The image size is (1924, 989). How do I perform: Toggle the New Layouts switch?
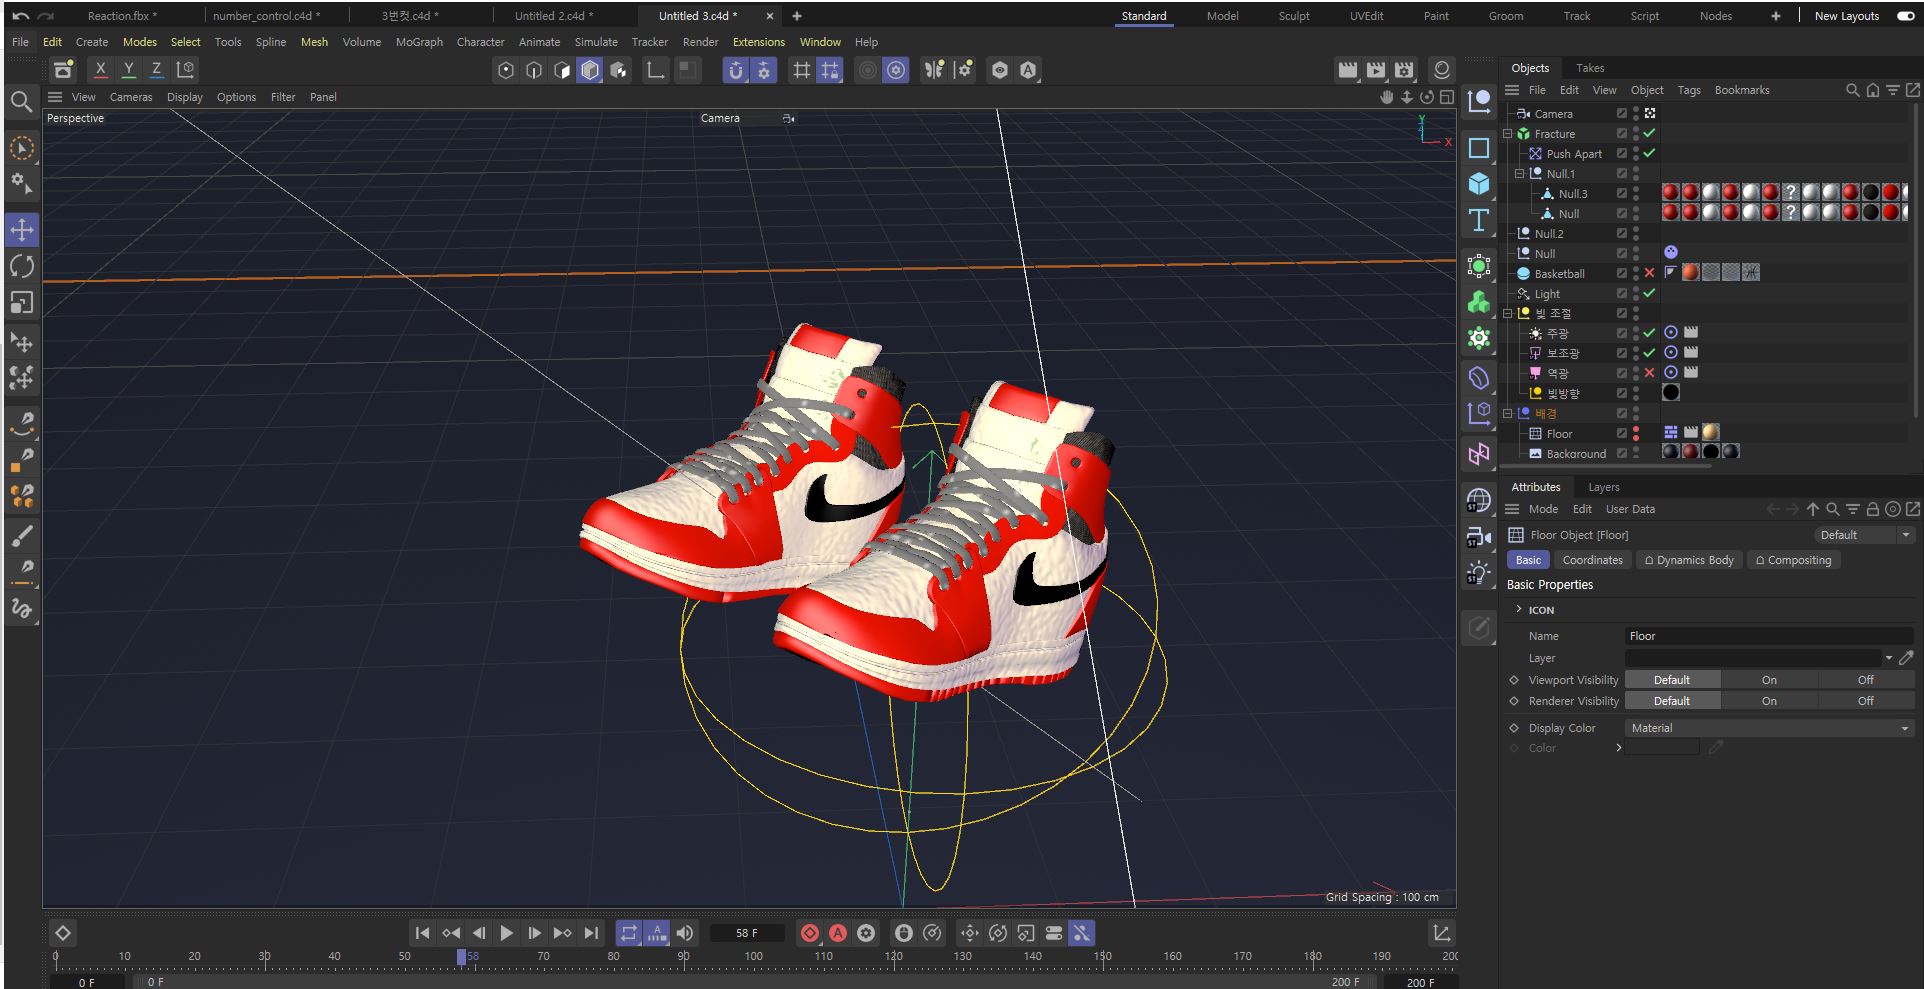click(1906, 16)
